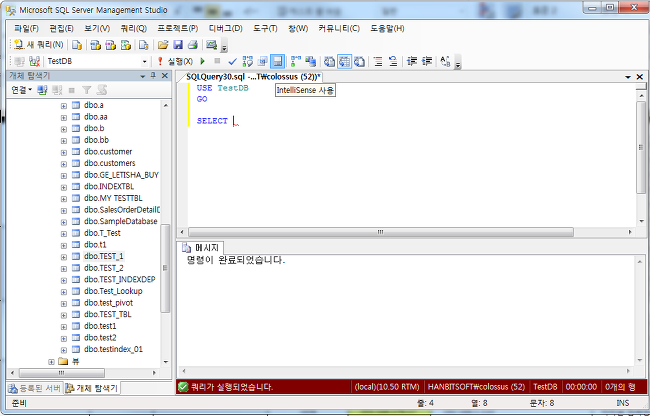Screen dimensions: 650x416
Task: Click the Object Explorer connect server icon
Action: [x=42, y=90]
